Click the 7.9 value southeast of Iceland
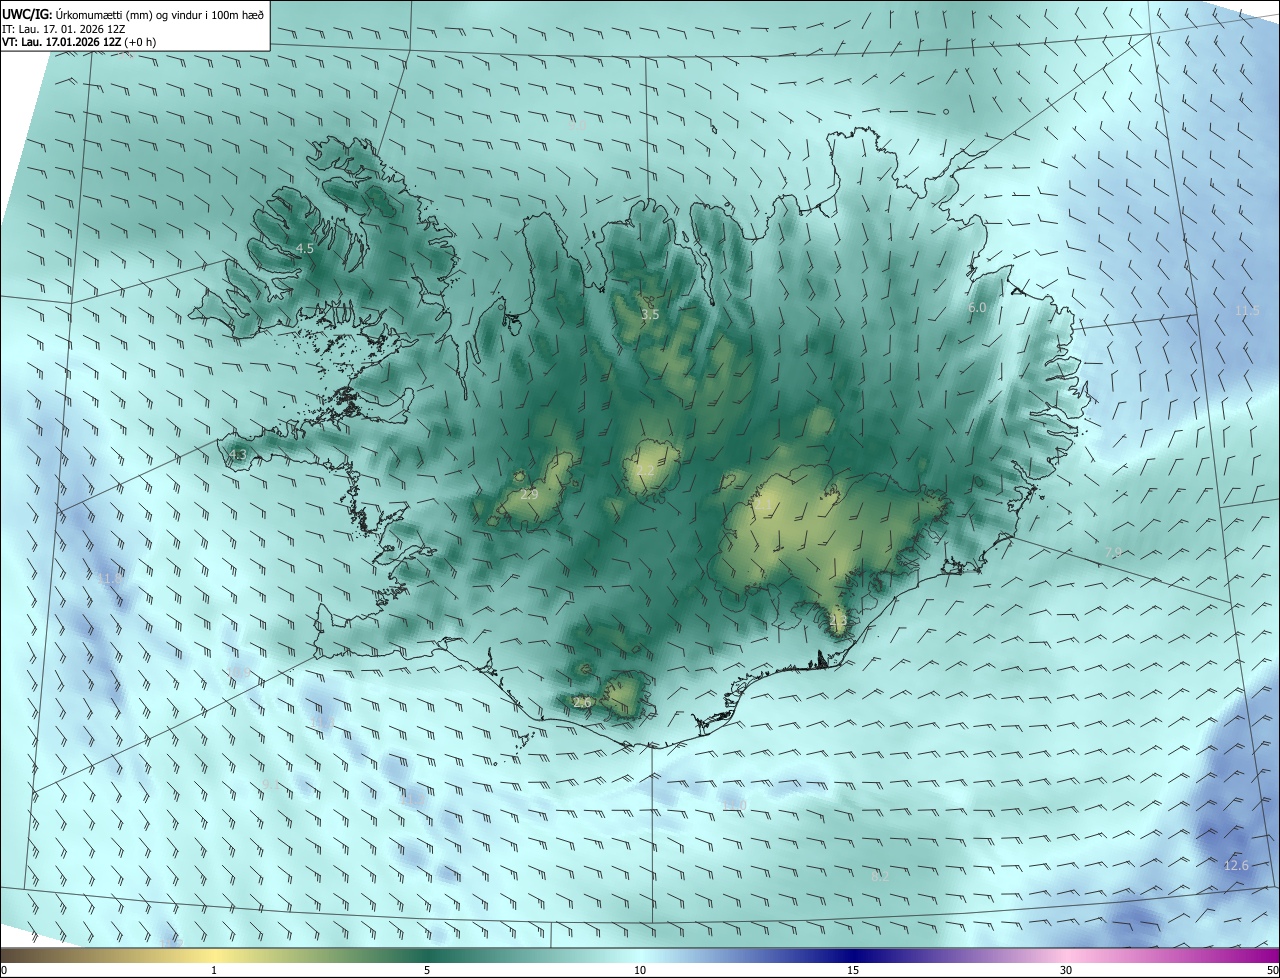This screenshot has height=978, width=1280. [1113, 552]
